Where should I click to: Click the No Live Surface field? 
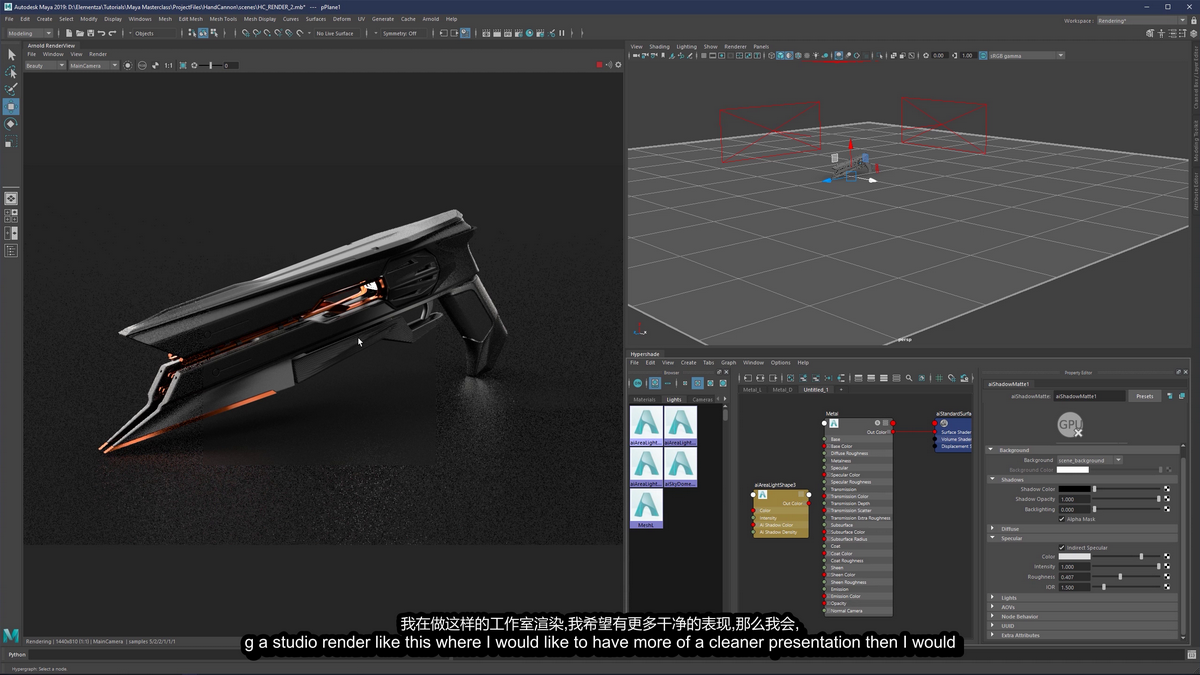[339, 33]
